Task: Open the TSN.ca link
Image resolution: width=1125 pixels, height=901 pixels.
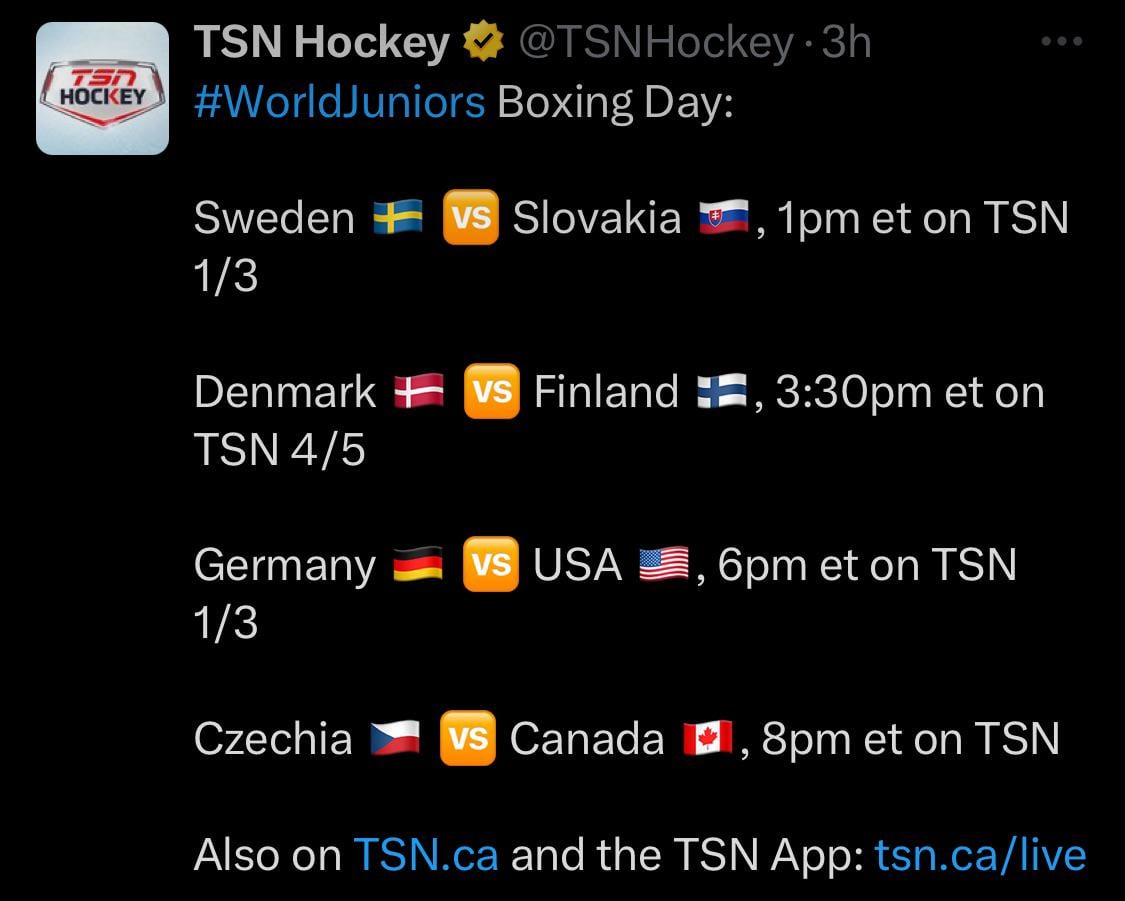Action: pos(426,855)
